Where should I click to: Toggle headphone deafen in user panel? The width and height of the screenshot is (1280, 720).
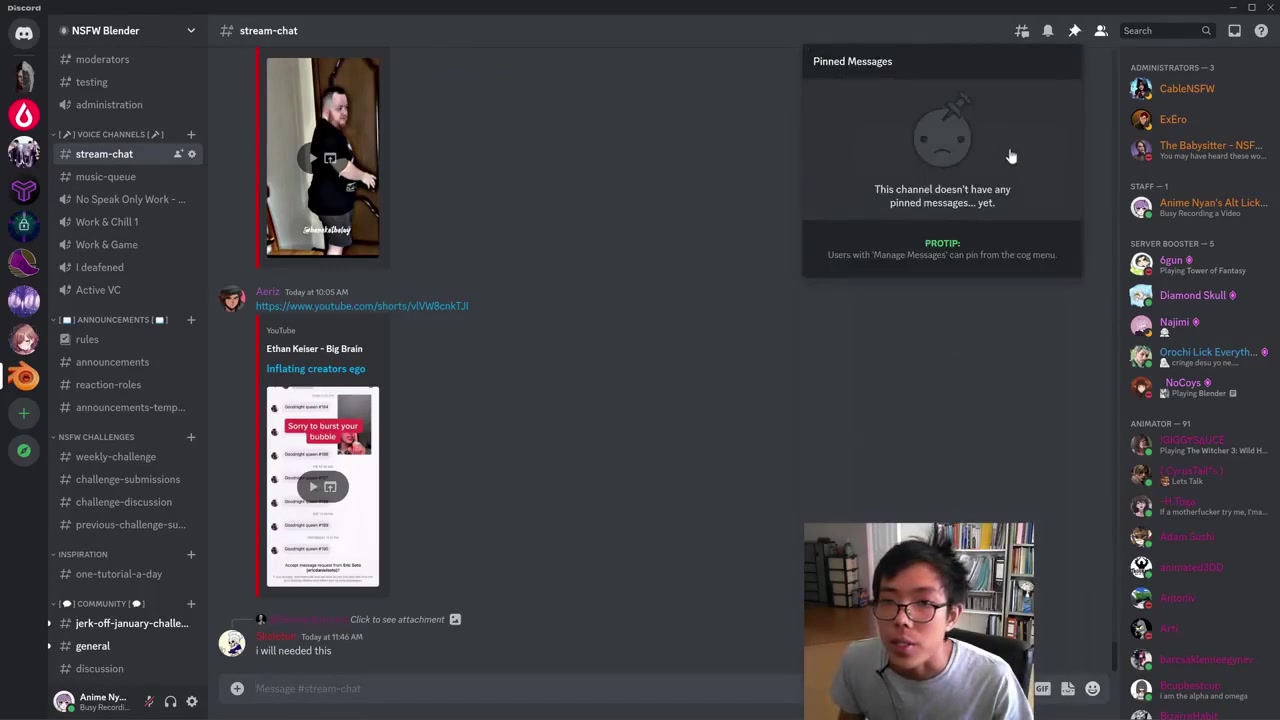tap(170, 702)
